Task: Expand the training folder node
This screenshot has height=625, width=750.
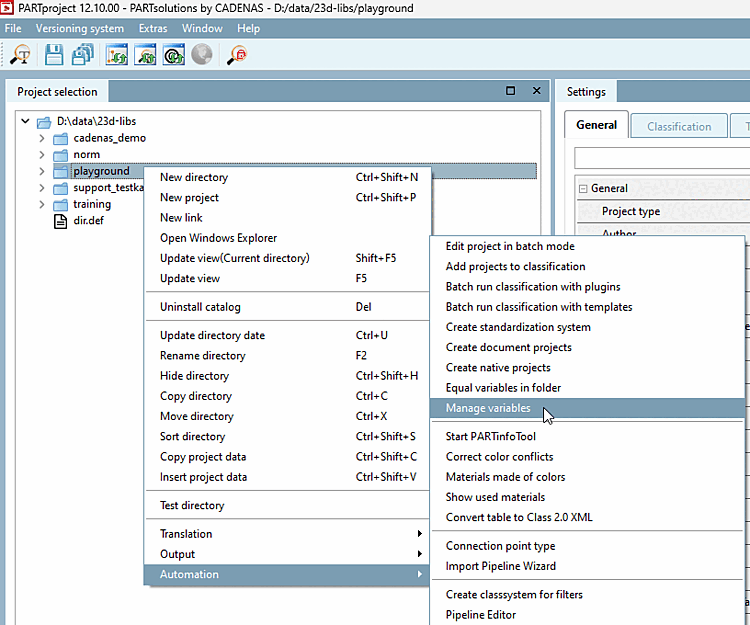Action: pos(42,204)
